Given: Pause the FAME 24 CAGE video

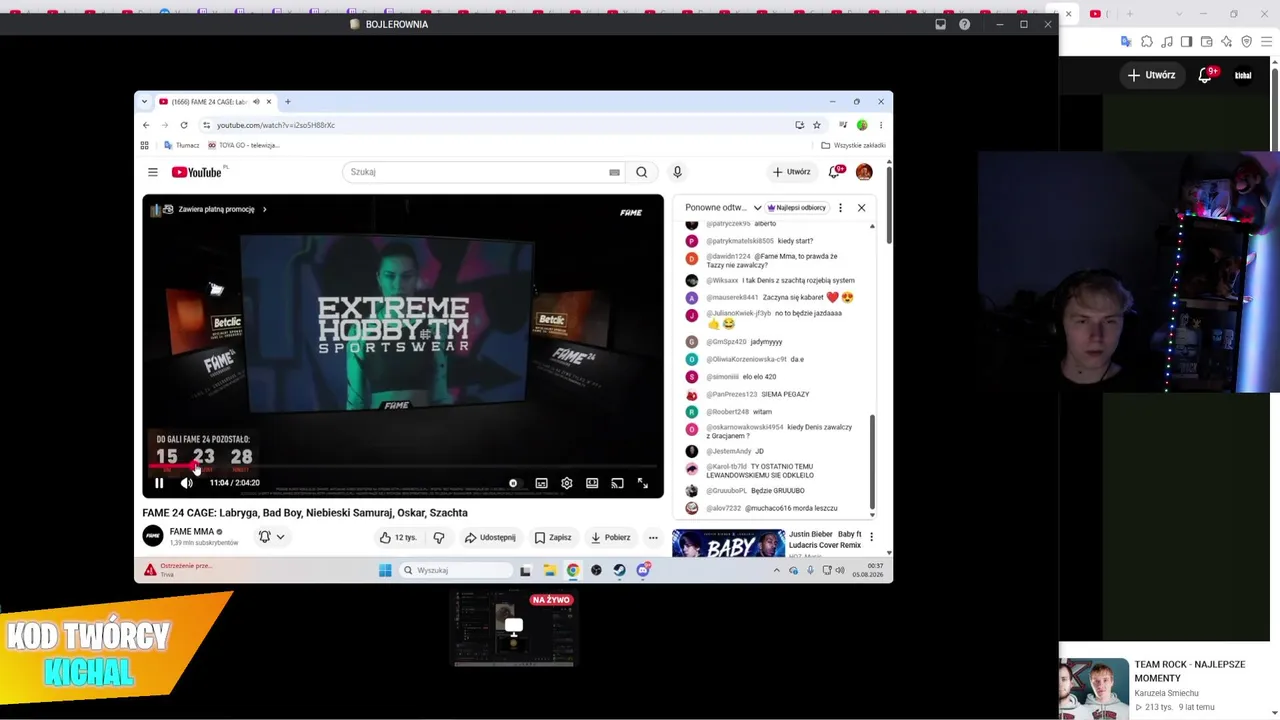Looking at the screenshot, I should coord(159,483).
